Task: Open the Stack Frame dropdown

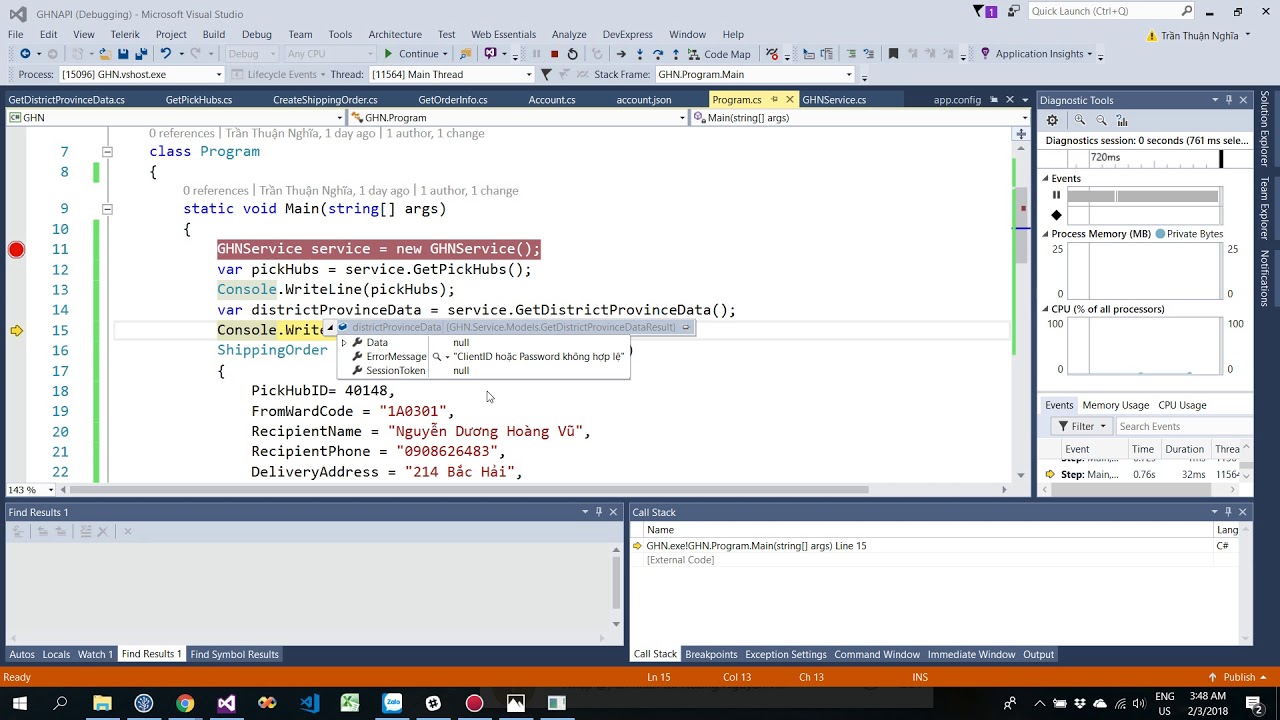Action: click(754, 74)
